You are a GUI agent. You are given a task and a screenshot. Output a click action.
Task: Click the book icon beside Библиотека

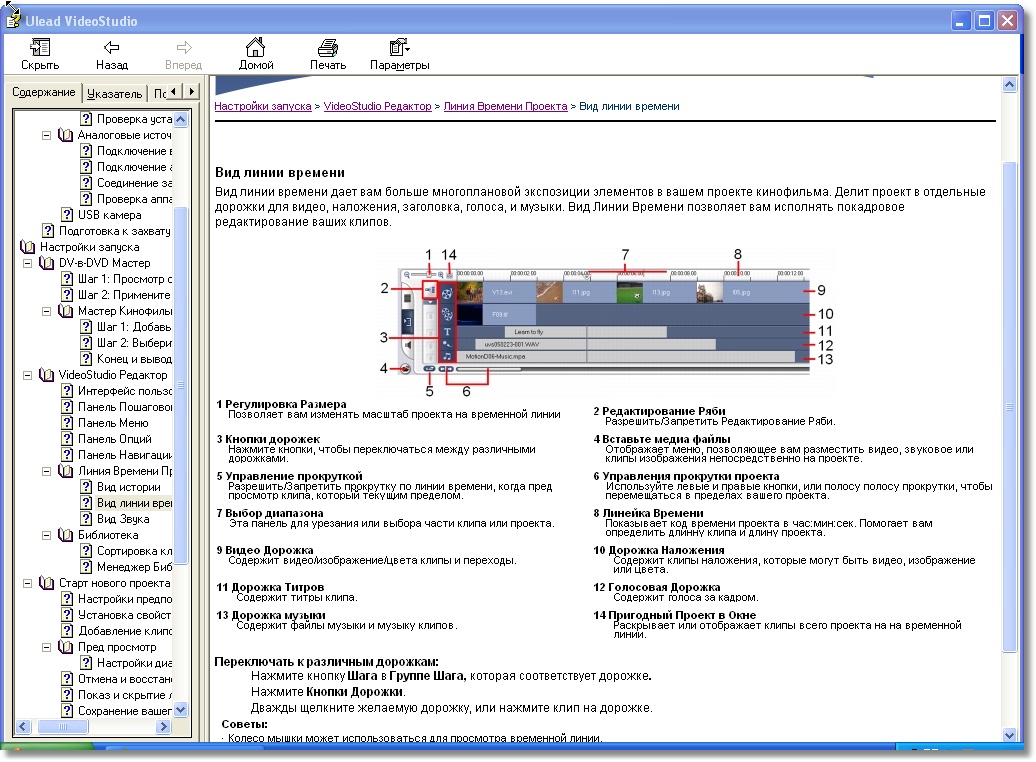pos(66,535)
